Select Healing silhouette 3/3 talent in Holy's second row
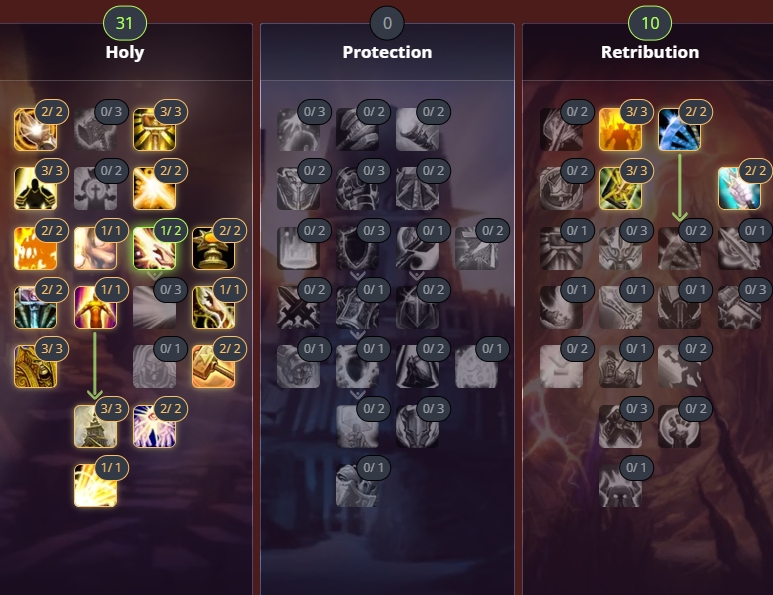Screen dimensions: 773x595 click(x=35, y=189)
